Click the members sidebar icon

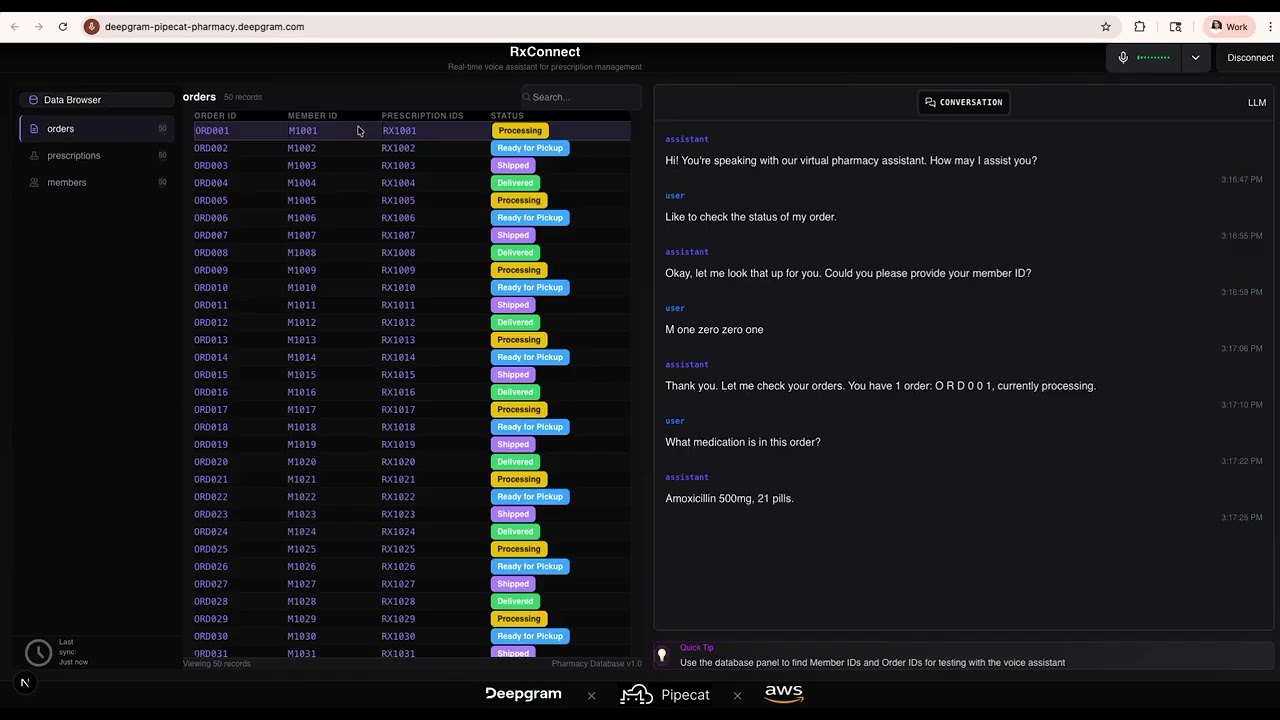[x=34, y=183]
